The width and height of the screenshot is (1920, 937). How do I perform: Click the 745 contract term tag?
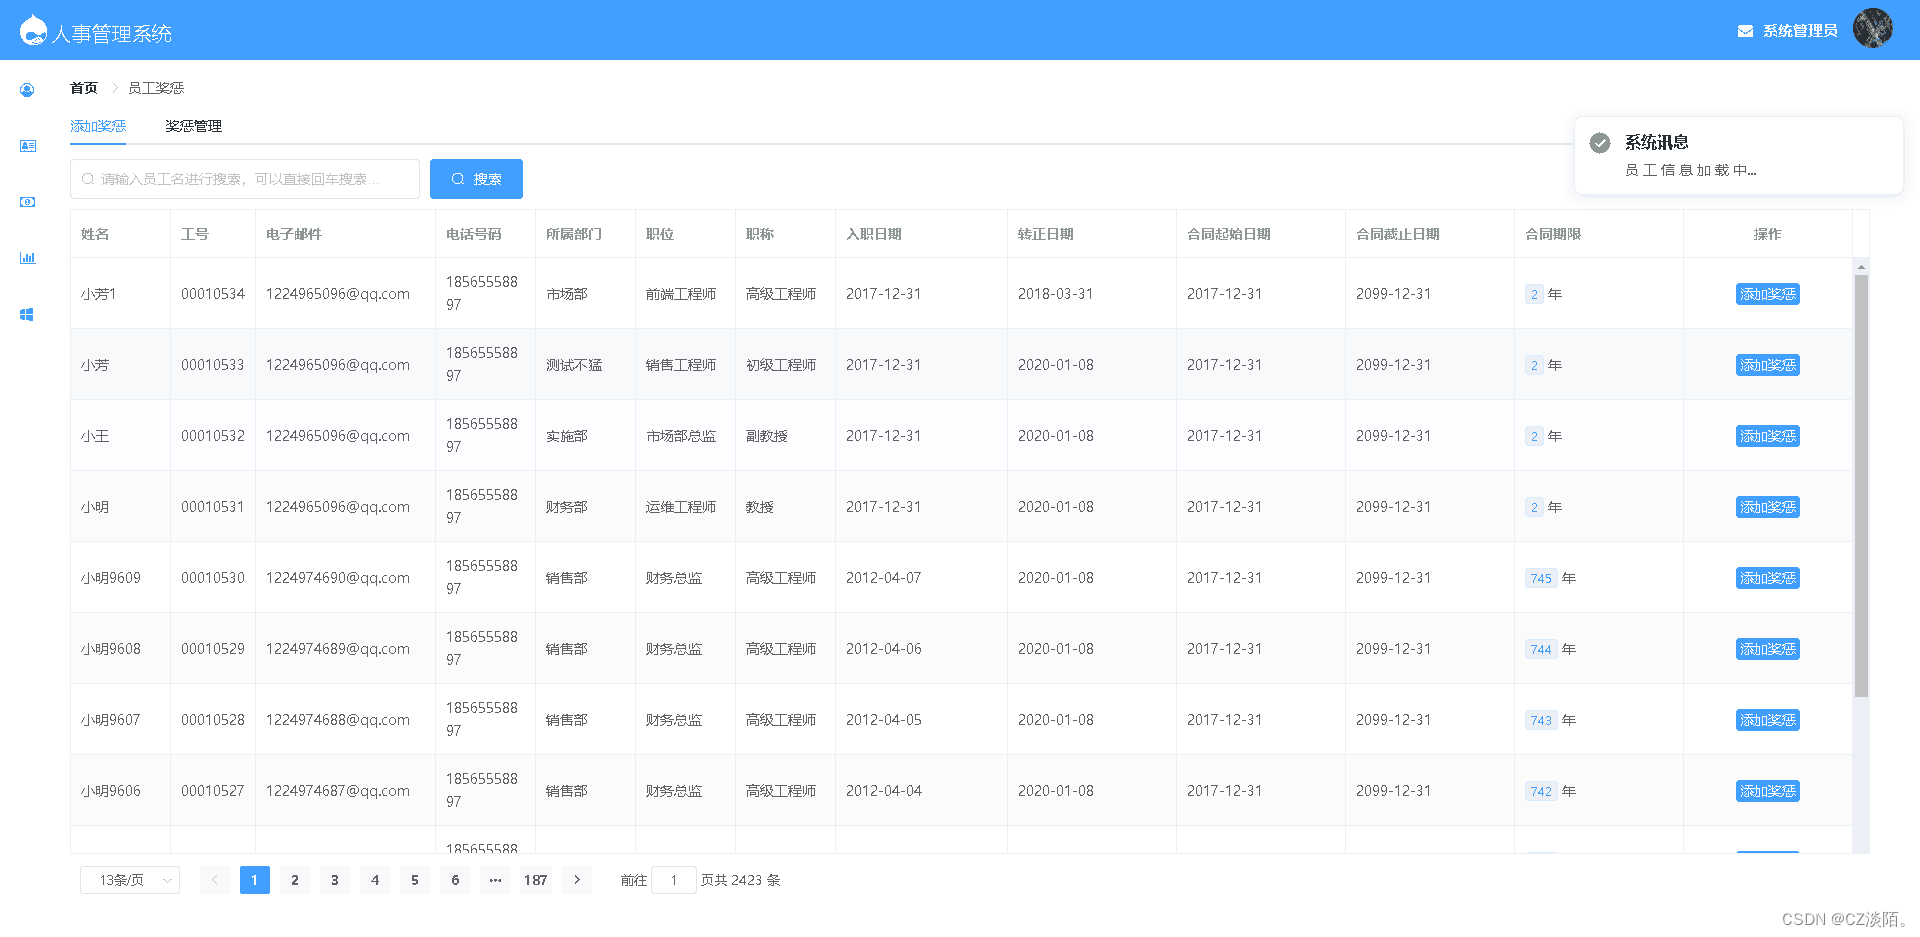click(1541, 578)
